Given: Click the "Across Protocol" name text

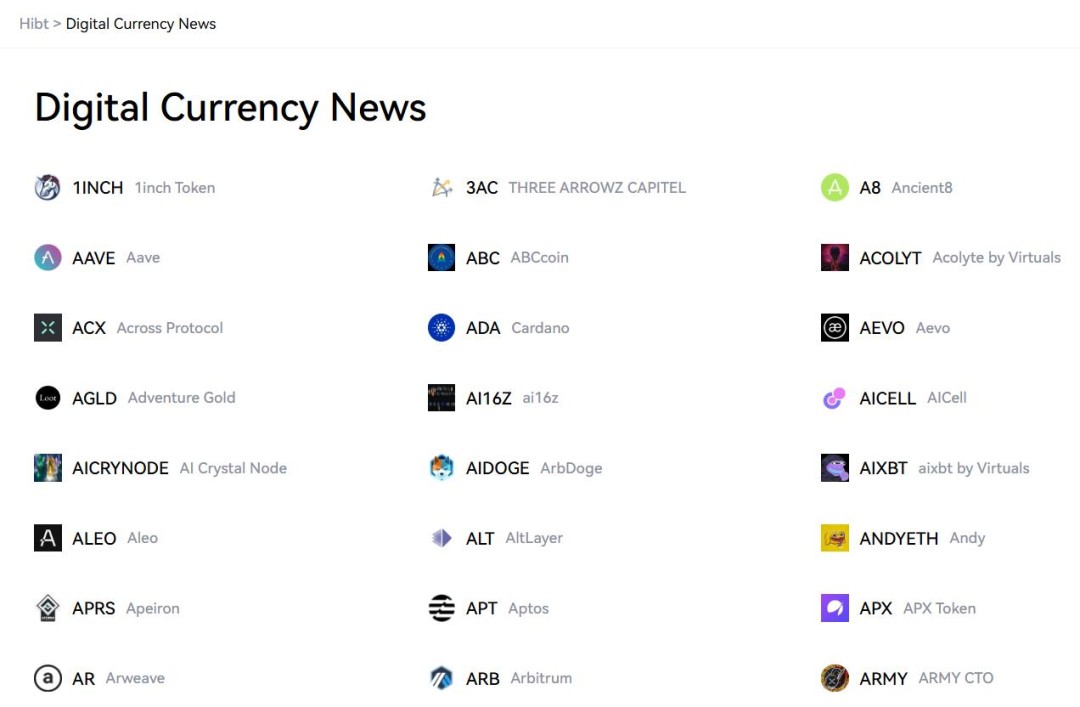Looking at the screenshot, I should click(x=170, y=328).
